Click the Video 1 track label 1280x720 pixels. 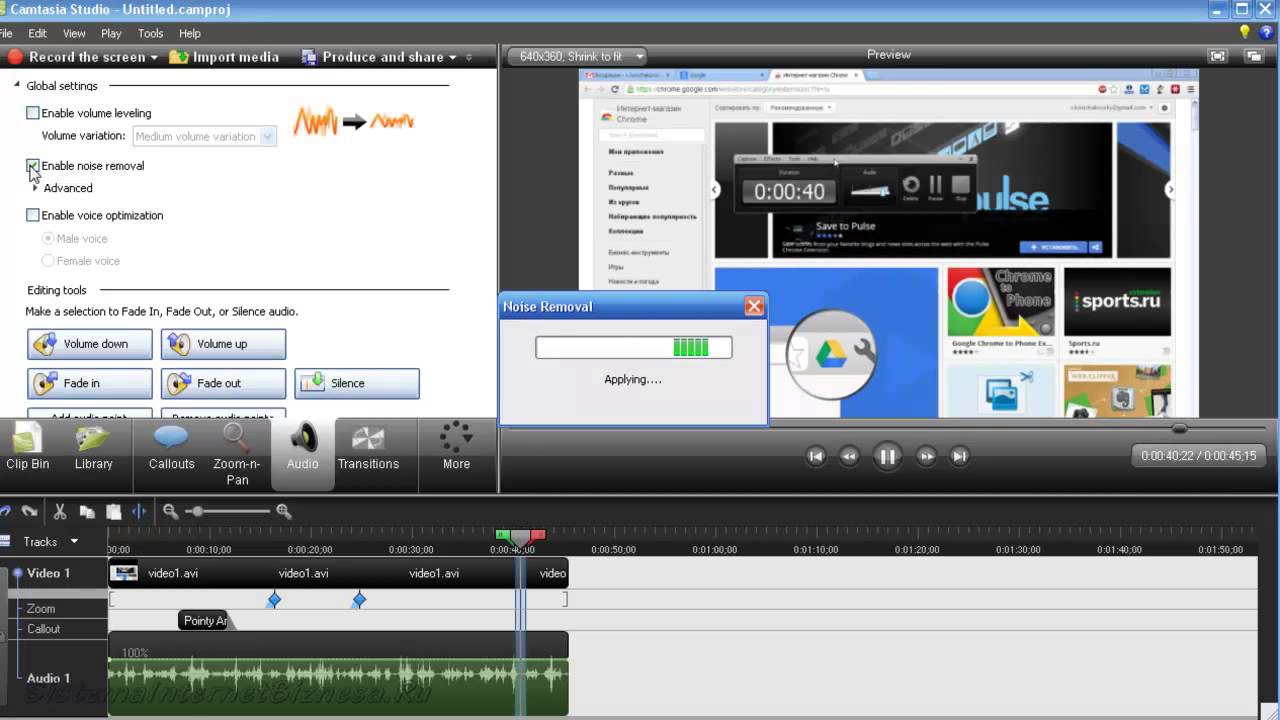48,573
